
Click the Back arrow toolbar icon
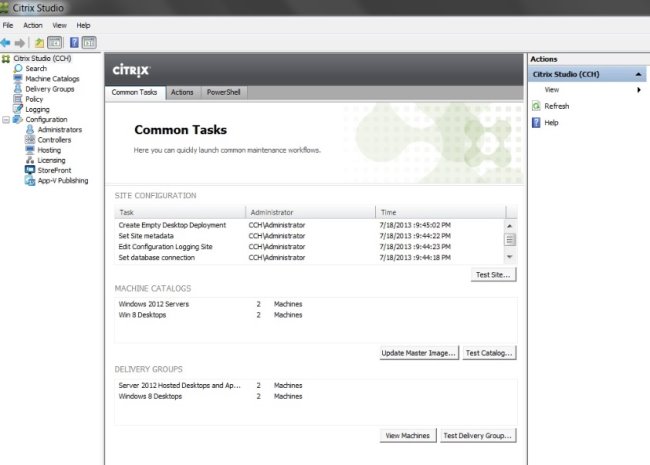[5, 43]
